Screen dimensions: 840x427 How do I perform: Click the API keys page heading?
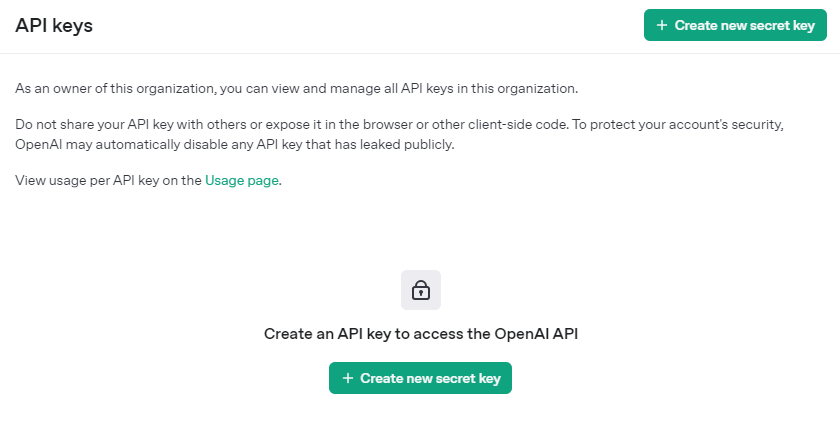point(54,25)
